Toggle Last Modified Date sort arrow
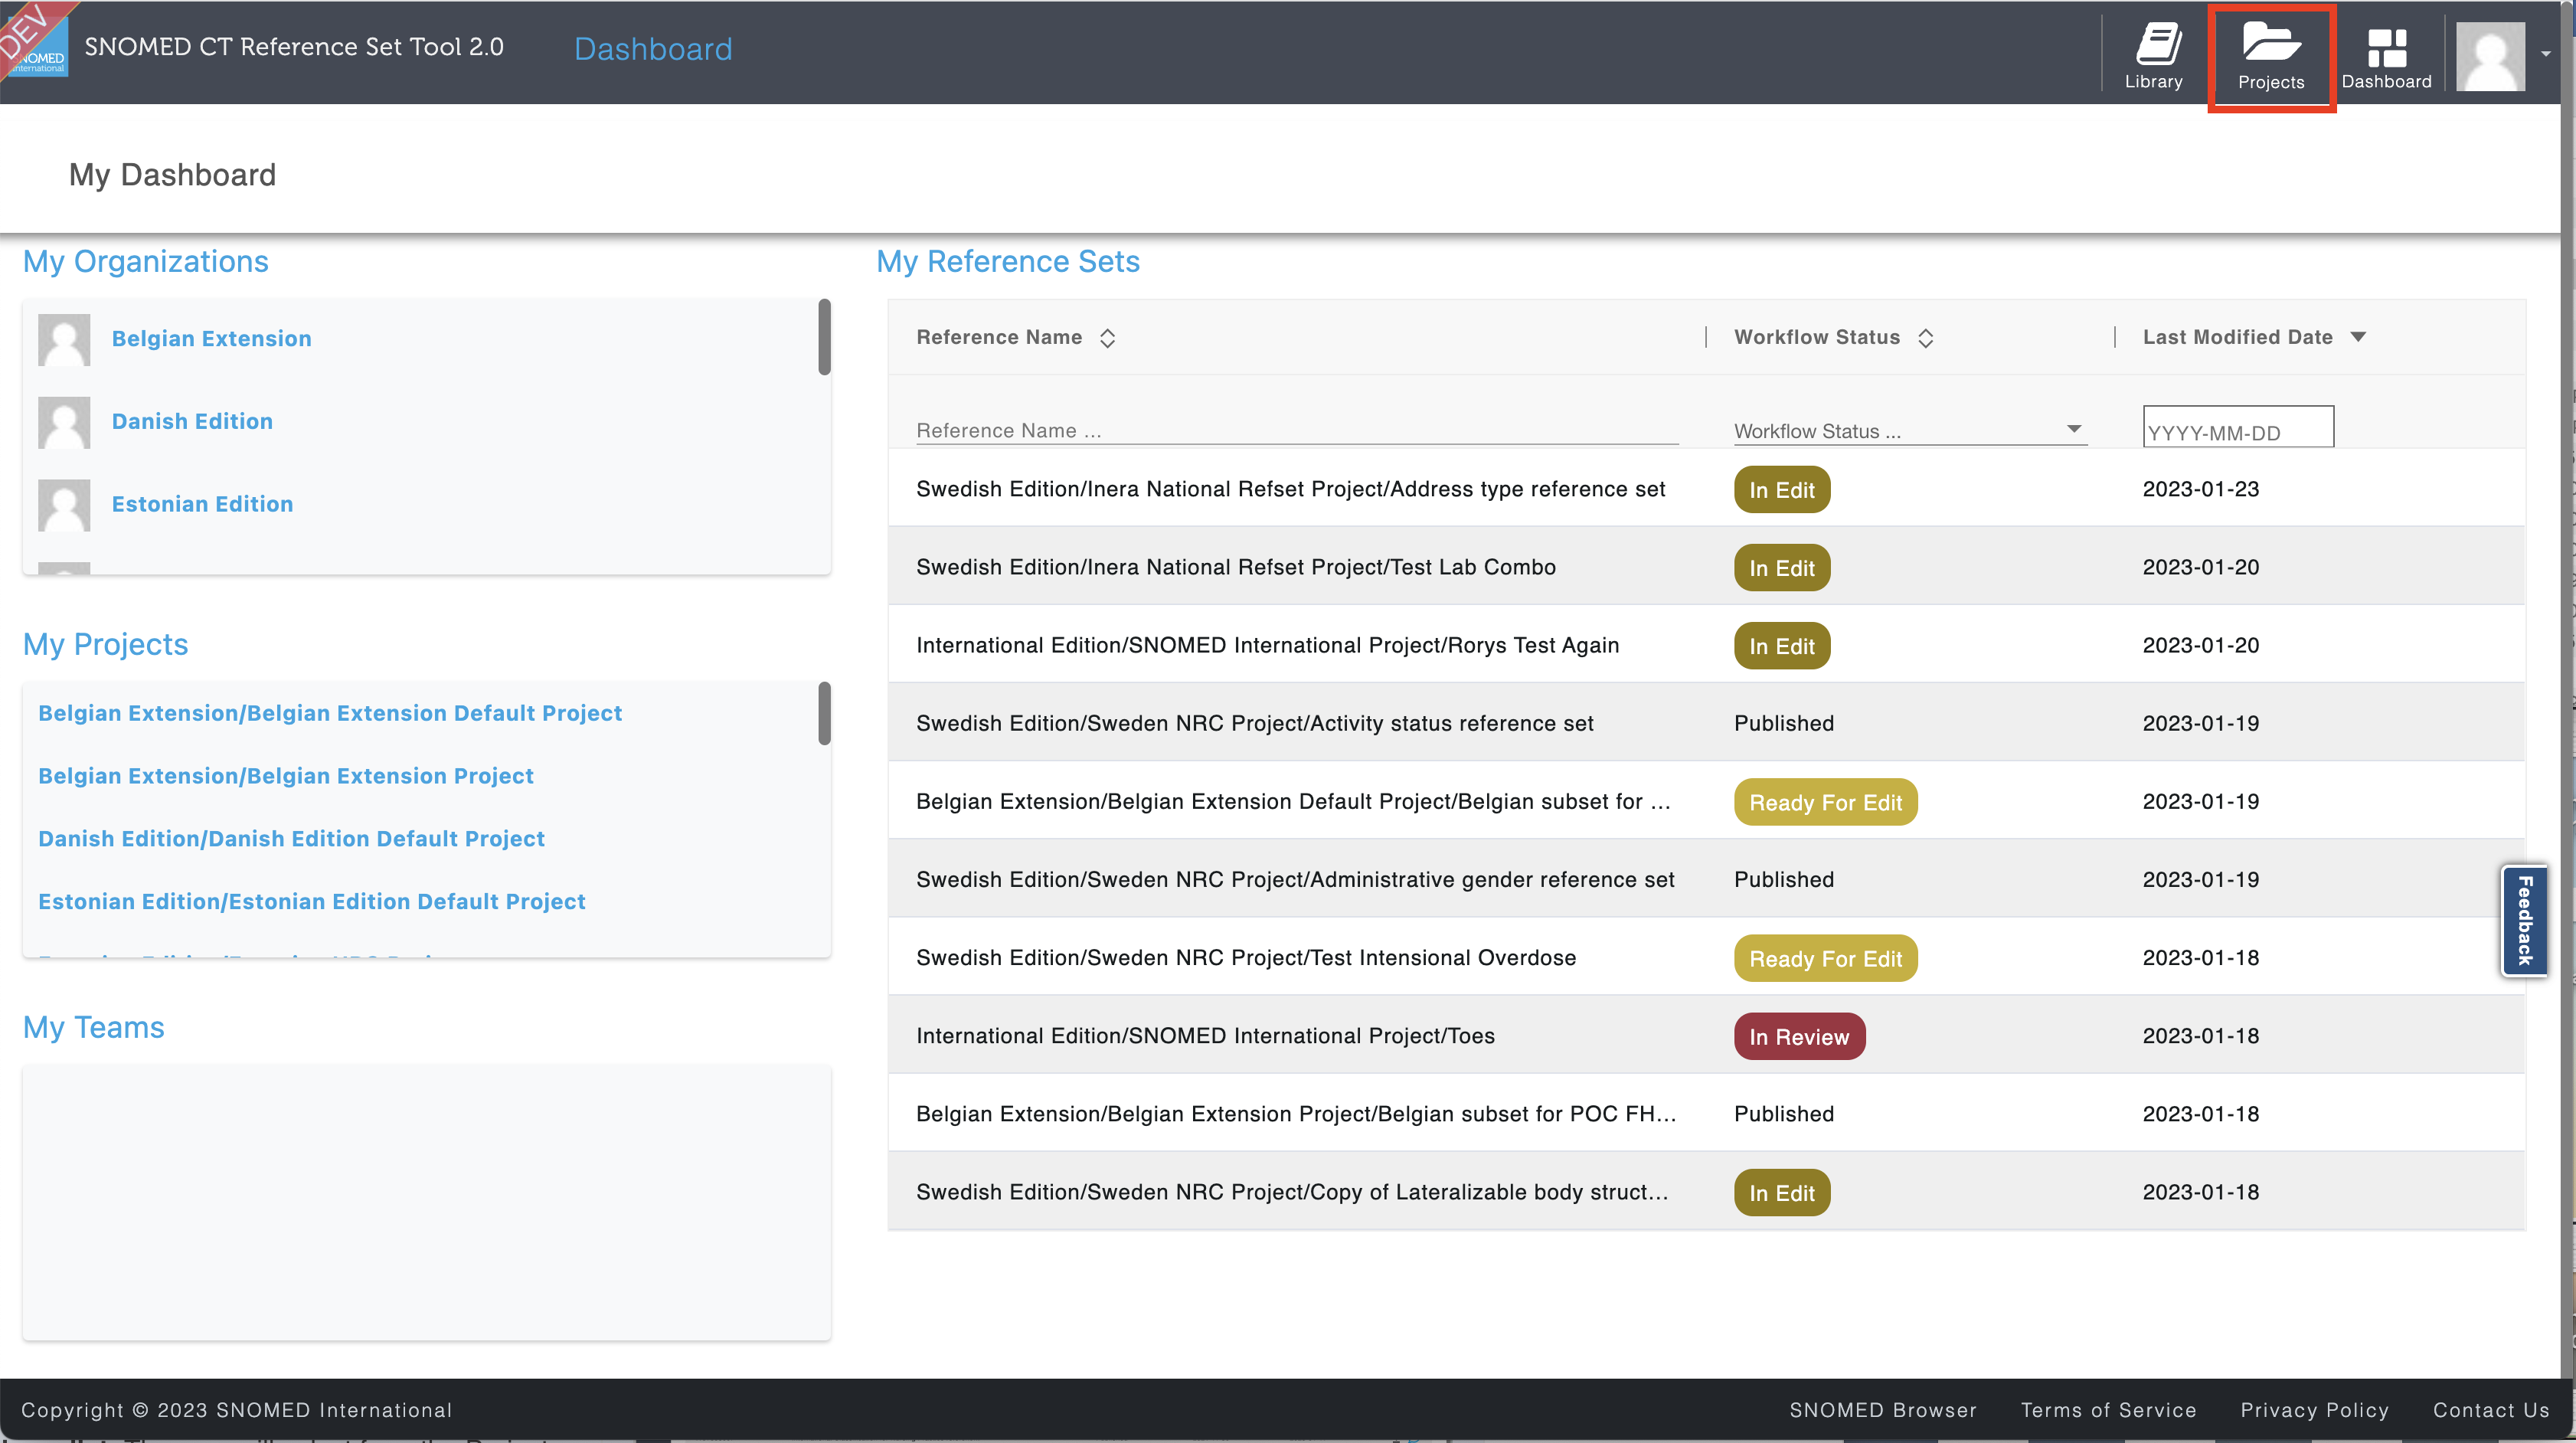The image size is (2576, 1443). pos(2358,337)
